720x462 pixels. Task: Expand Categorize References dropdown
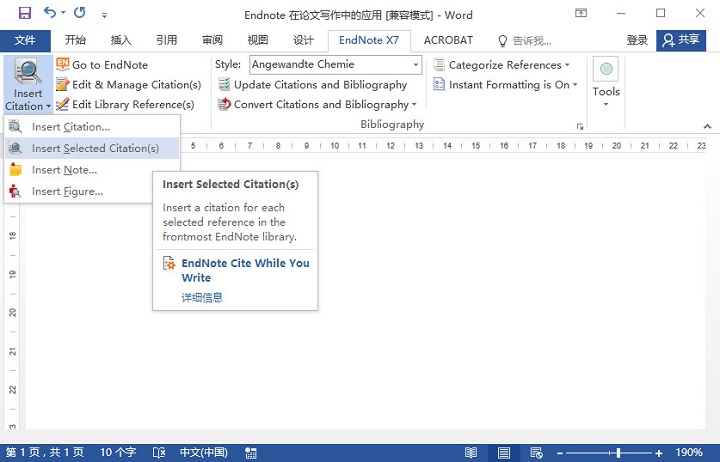click(x=568, y=65)
